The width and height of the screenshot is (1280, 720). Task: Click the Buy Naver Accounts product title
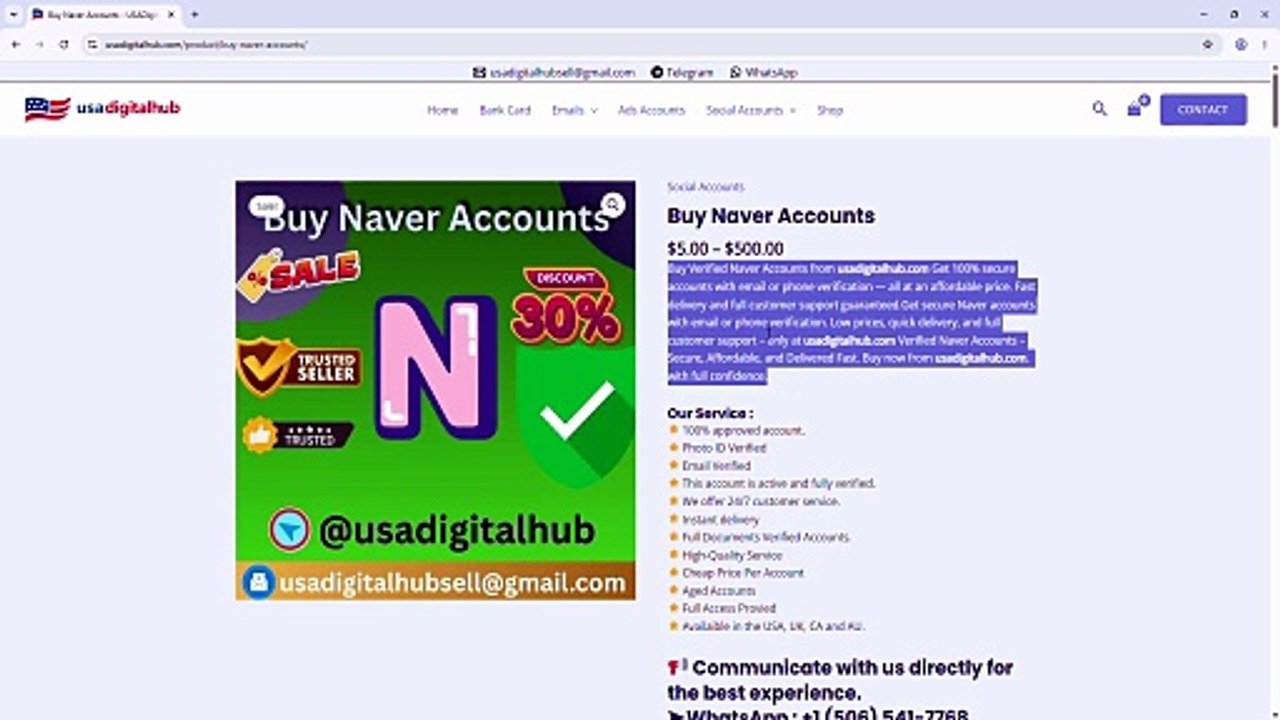click(771, 216)
